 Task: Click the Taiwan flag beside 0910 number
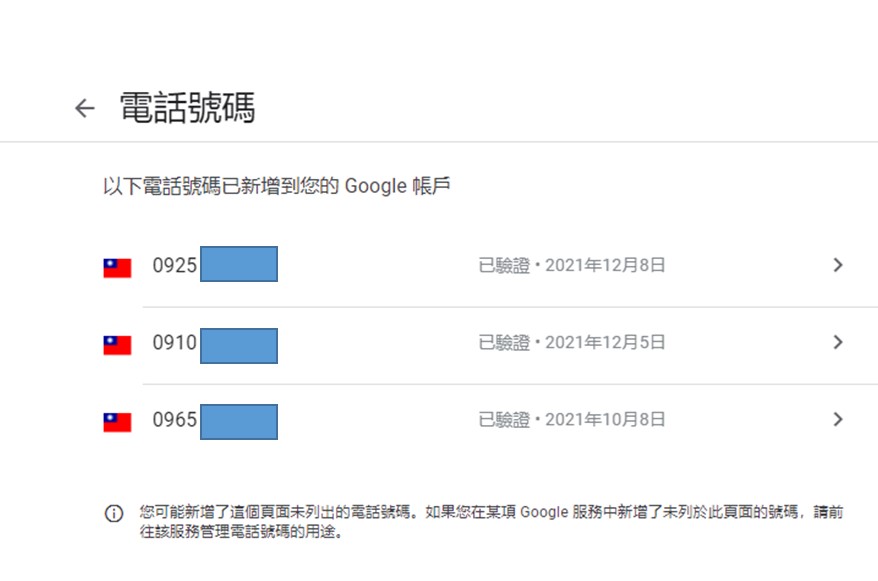pyautogui.click(x=117, y=345)
